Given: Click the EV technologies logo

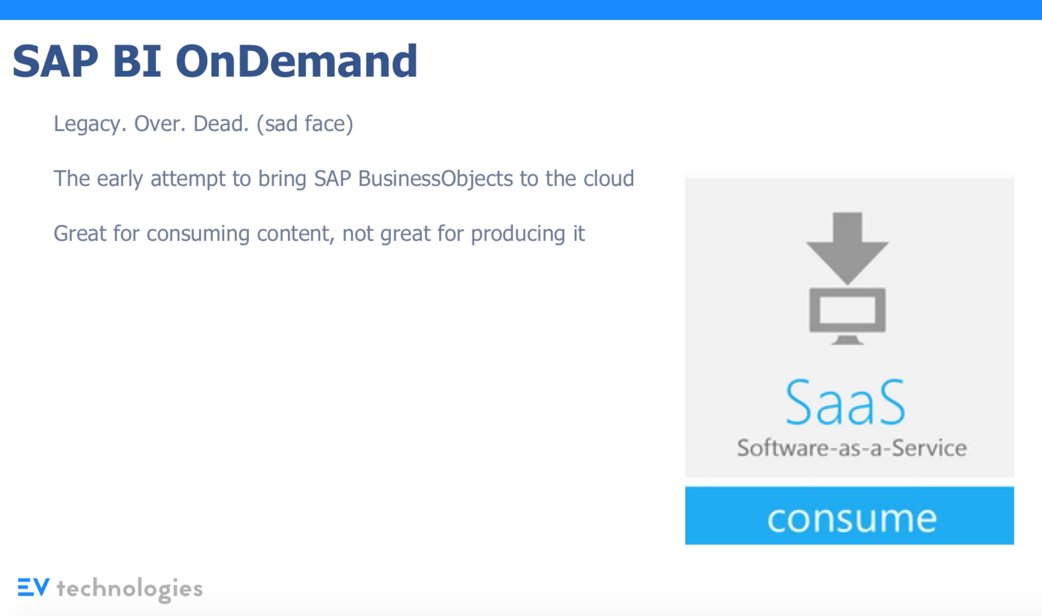Looking at the screenshot, I should (110, 588).
